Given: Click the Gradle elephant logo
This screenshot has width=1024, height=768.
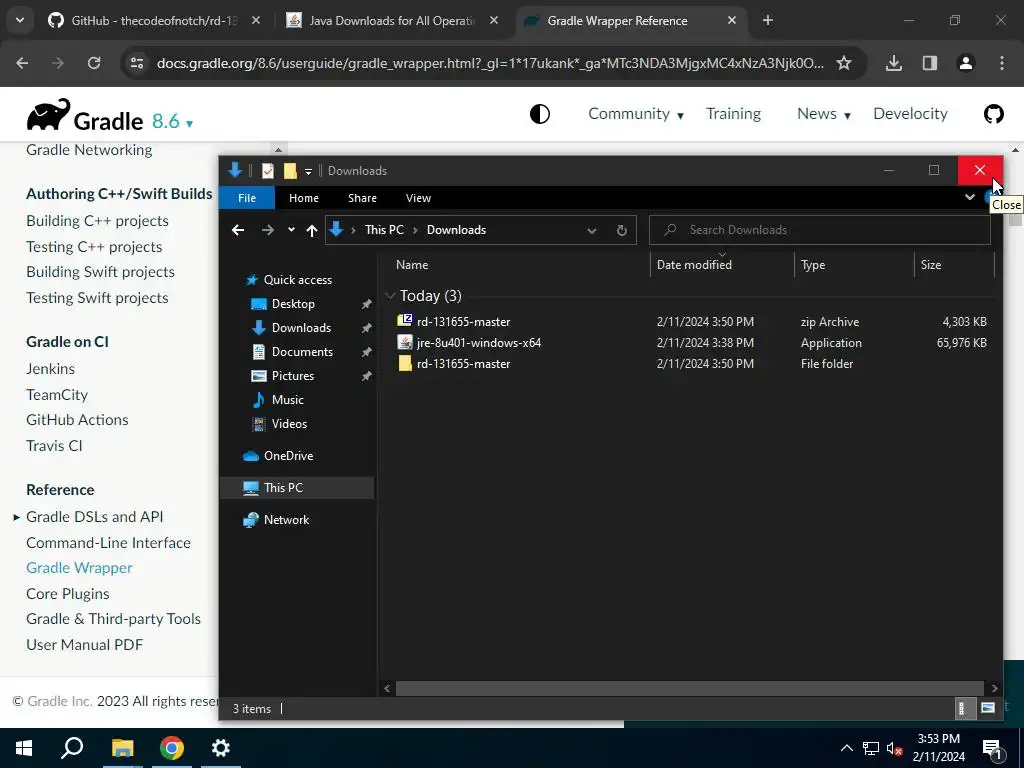Looking at the screenshot, I should click(48, 116).
